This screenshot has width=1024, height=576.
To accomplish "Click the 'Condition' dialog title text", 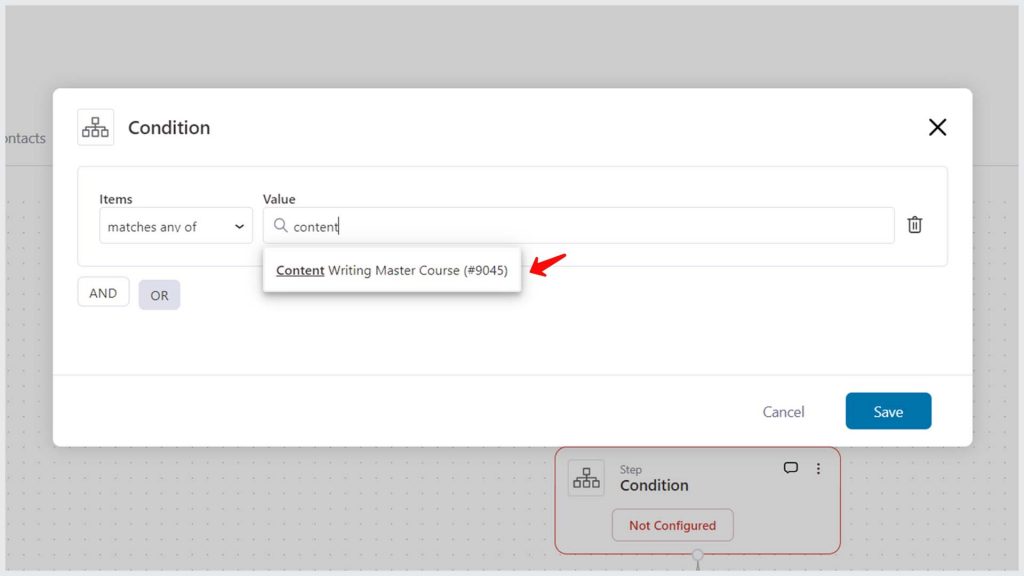I will (169, 127).
